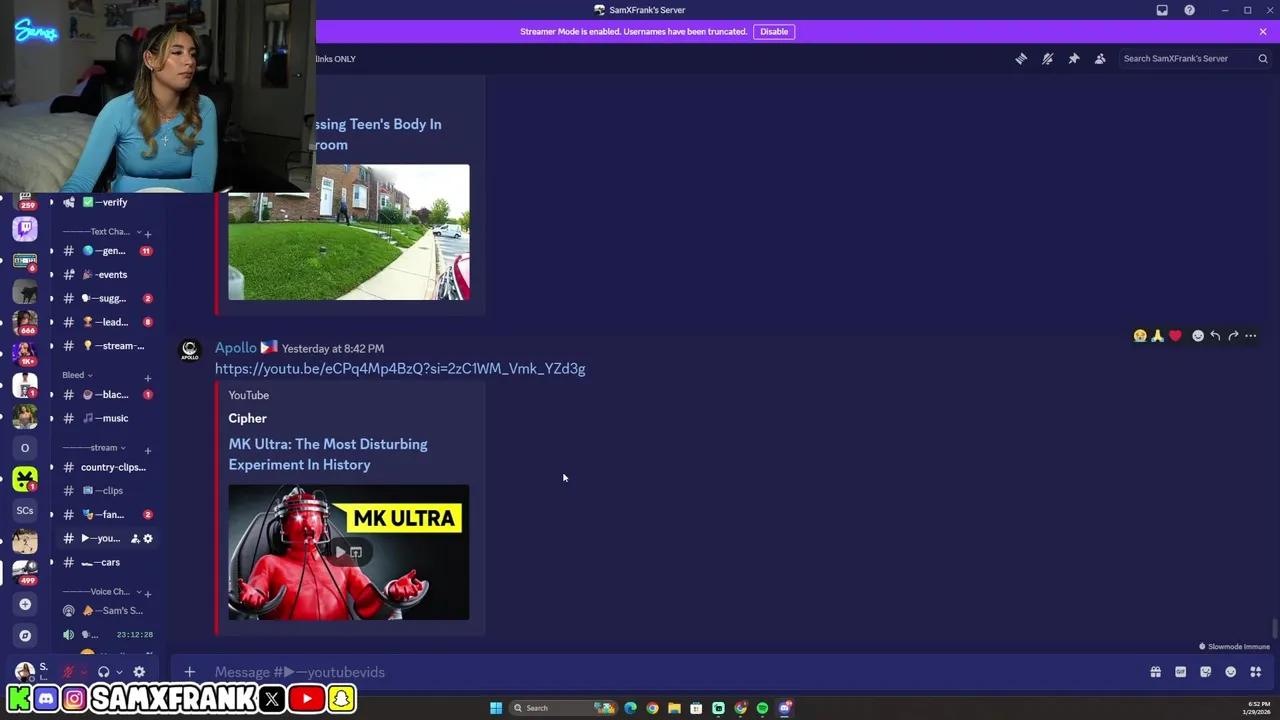Open the server with 499 badge
1280x720 pixels.
pos(25,572)
